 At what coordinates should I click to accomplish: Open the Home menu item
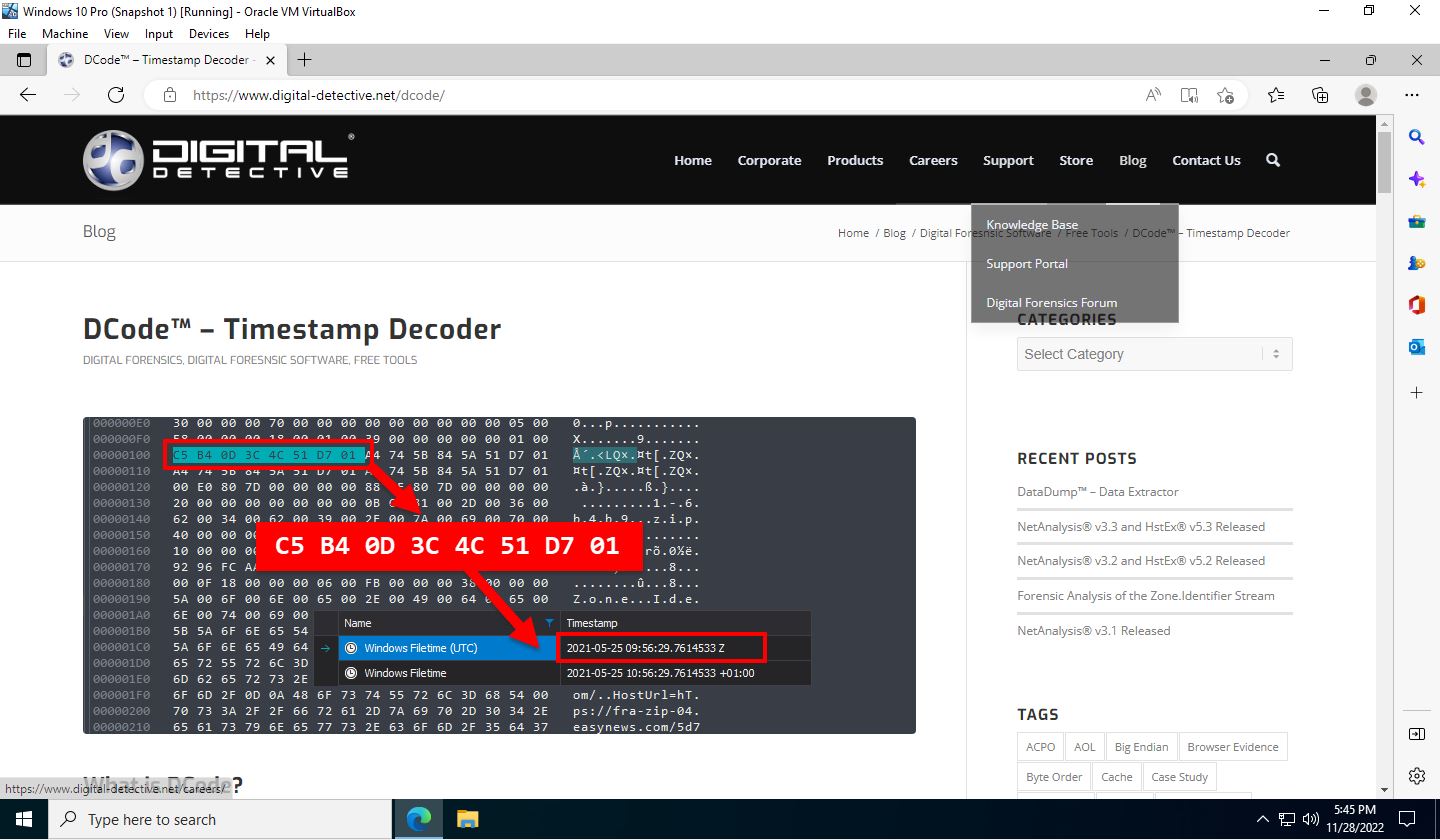pos(693,160)
